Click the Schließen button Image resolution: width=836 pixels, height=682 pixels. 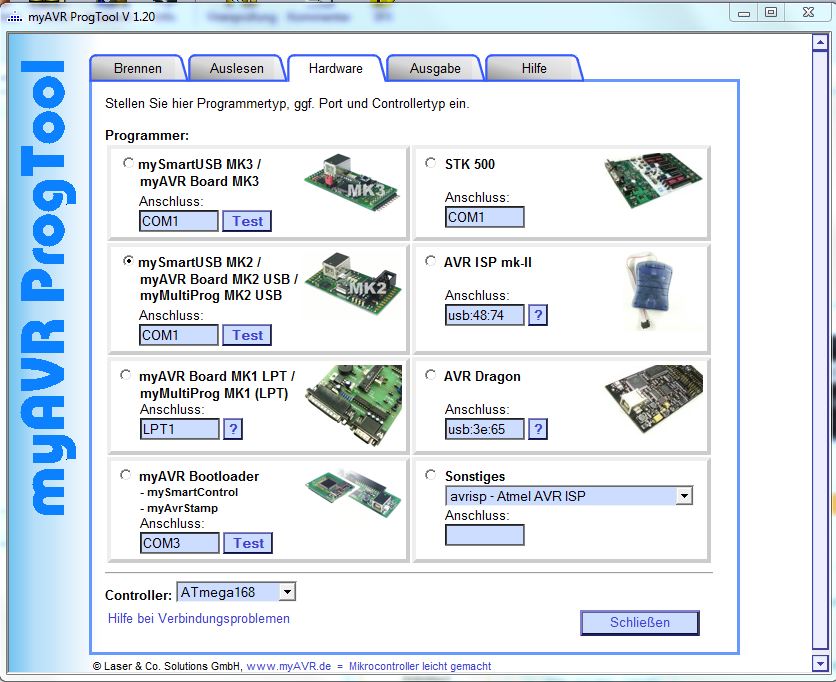pyautogui.click(x=640, y=623)
